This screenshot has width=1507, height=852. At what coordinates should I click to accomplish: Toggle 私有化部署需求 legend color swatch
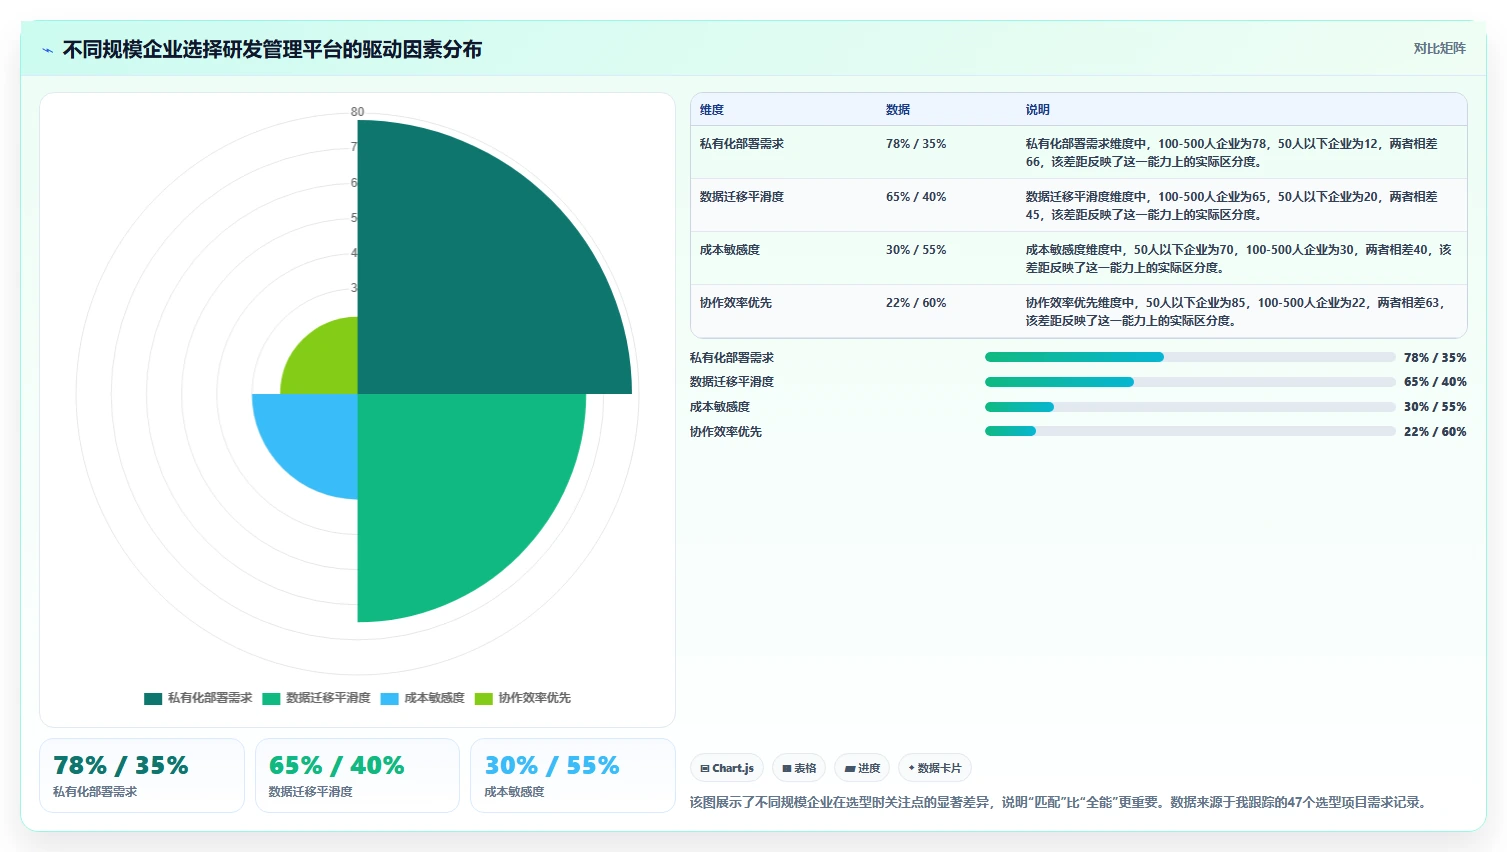[x=153, y=698]
